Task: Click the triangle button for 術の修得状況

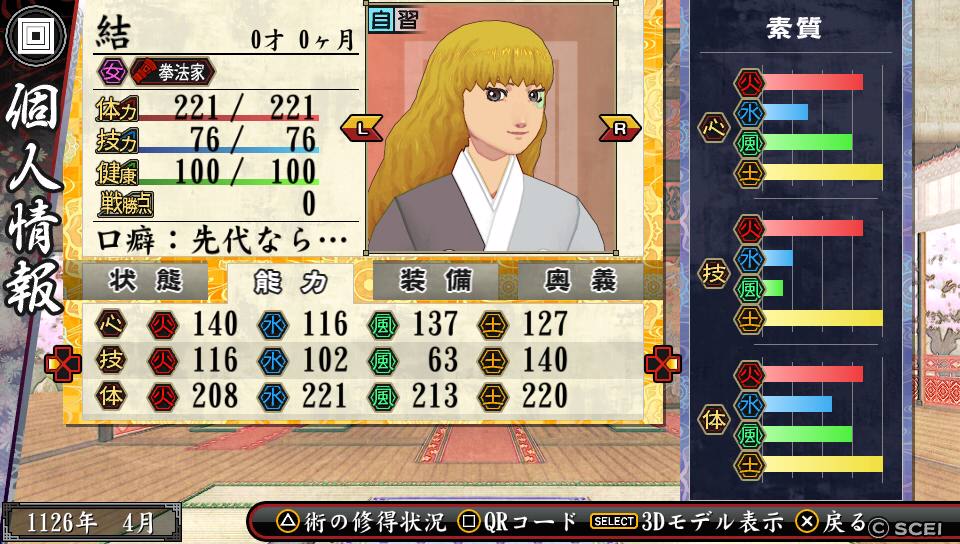Action: (x=287, y=522)
